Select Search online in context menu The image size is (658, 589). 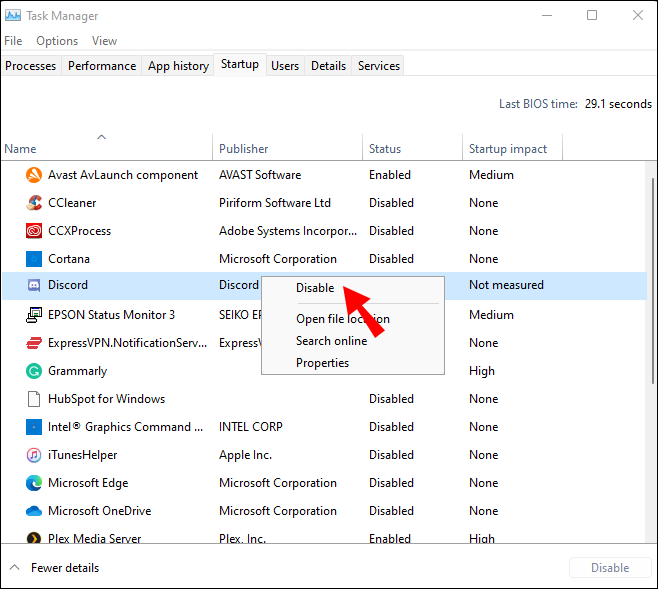click(x=331, y=341)
